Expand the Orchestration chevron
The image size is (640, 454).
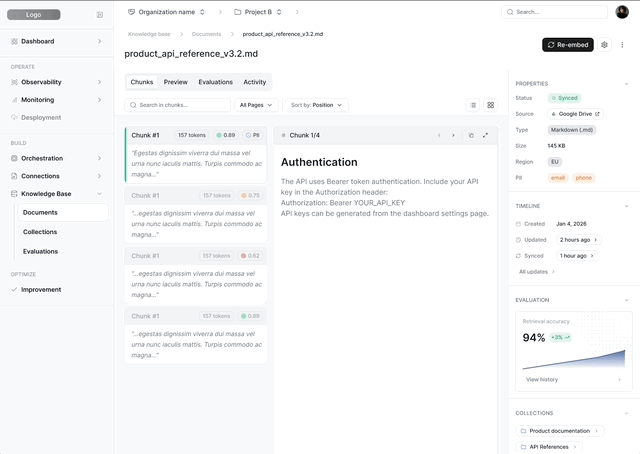click(100, 158)
